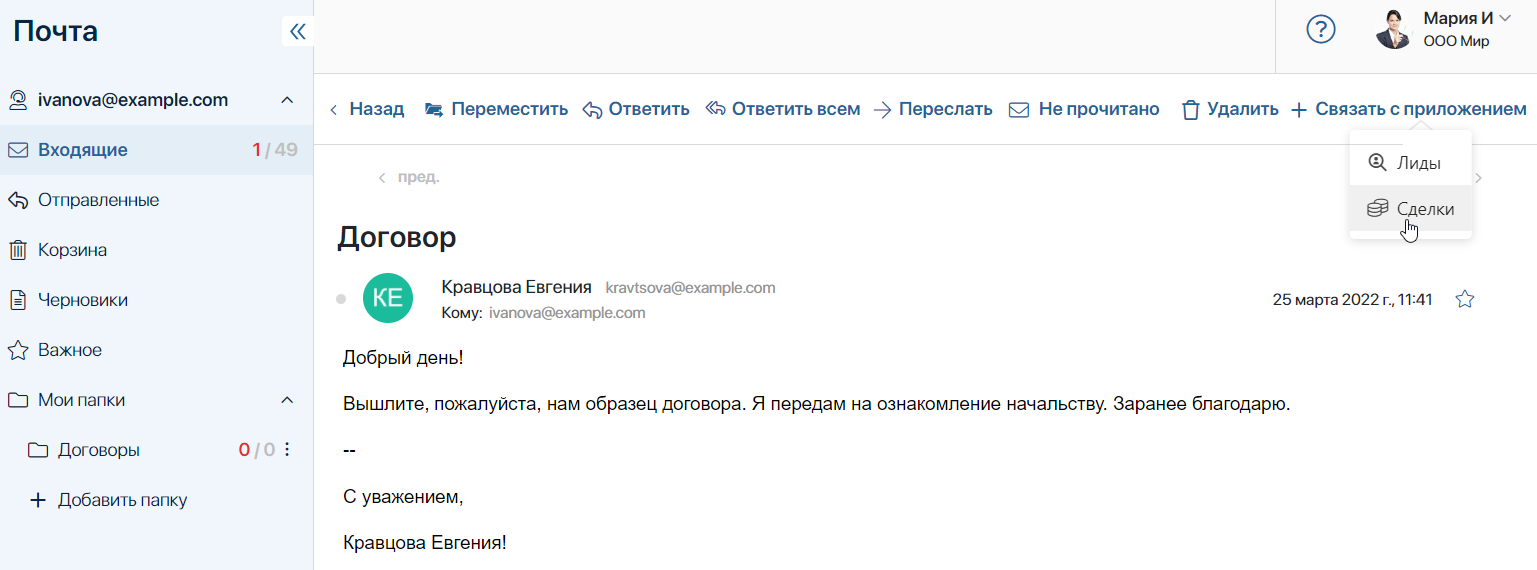Click recipient address ivanova@example.com in Кому line

tap(567, 313)
